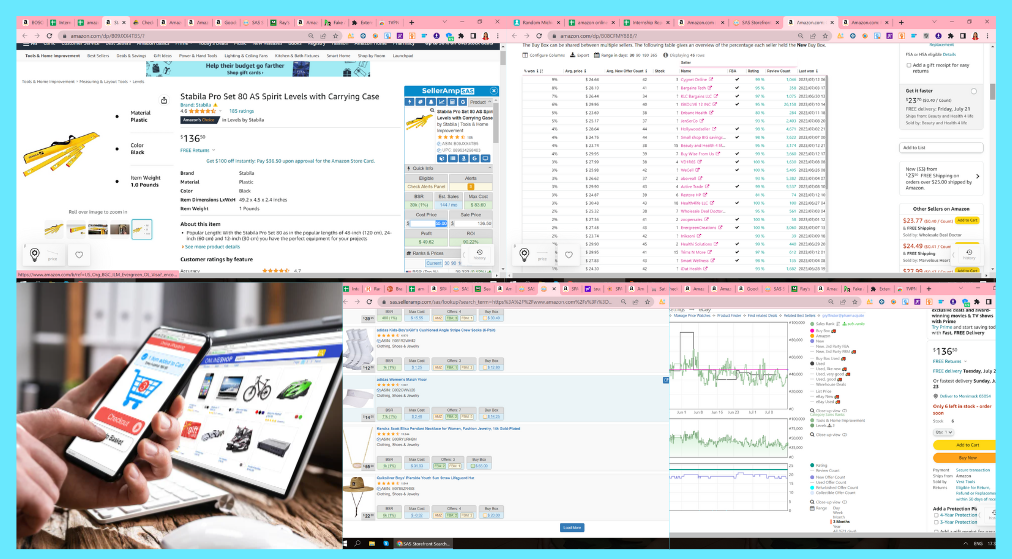1012x559 pixels.
Task: Click the bell alert icon in SellerAmp toolbar
Action: pyautogui.click(x=431, y=102)
